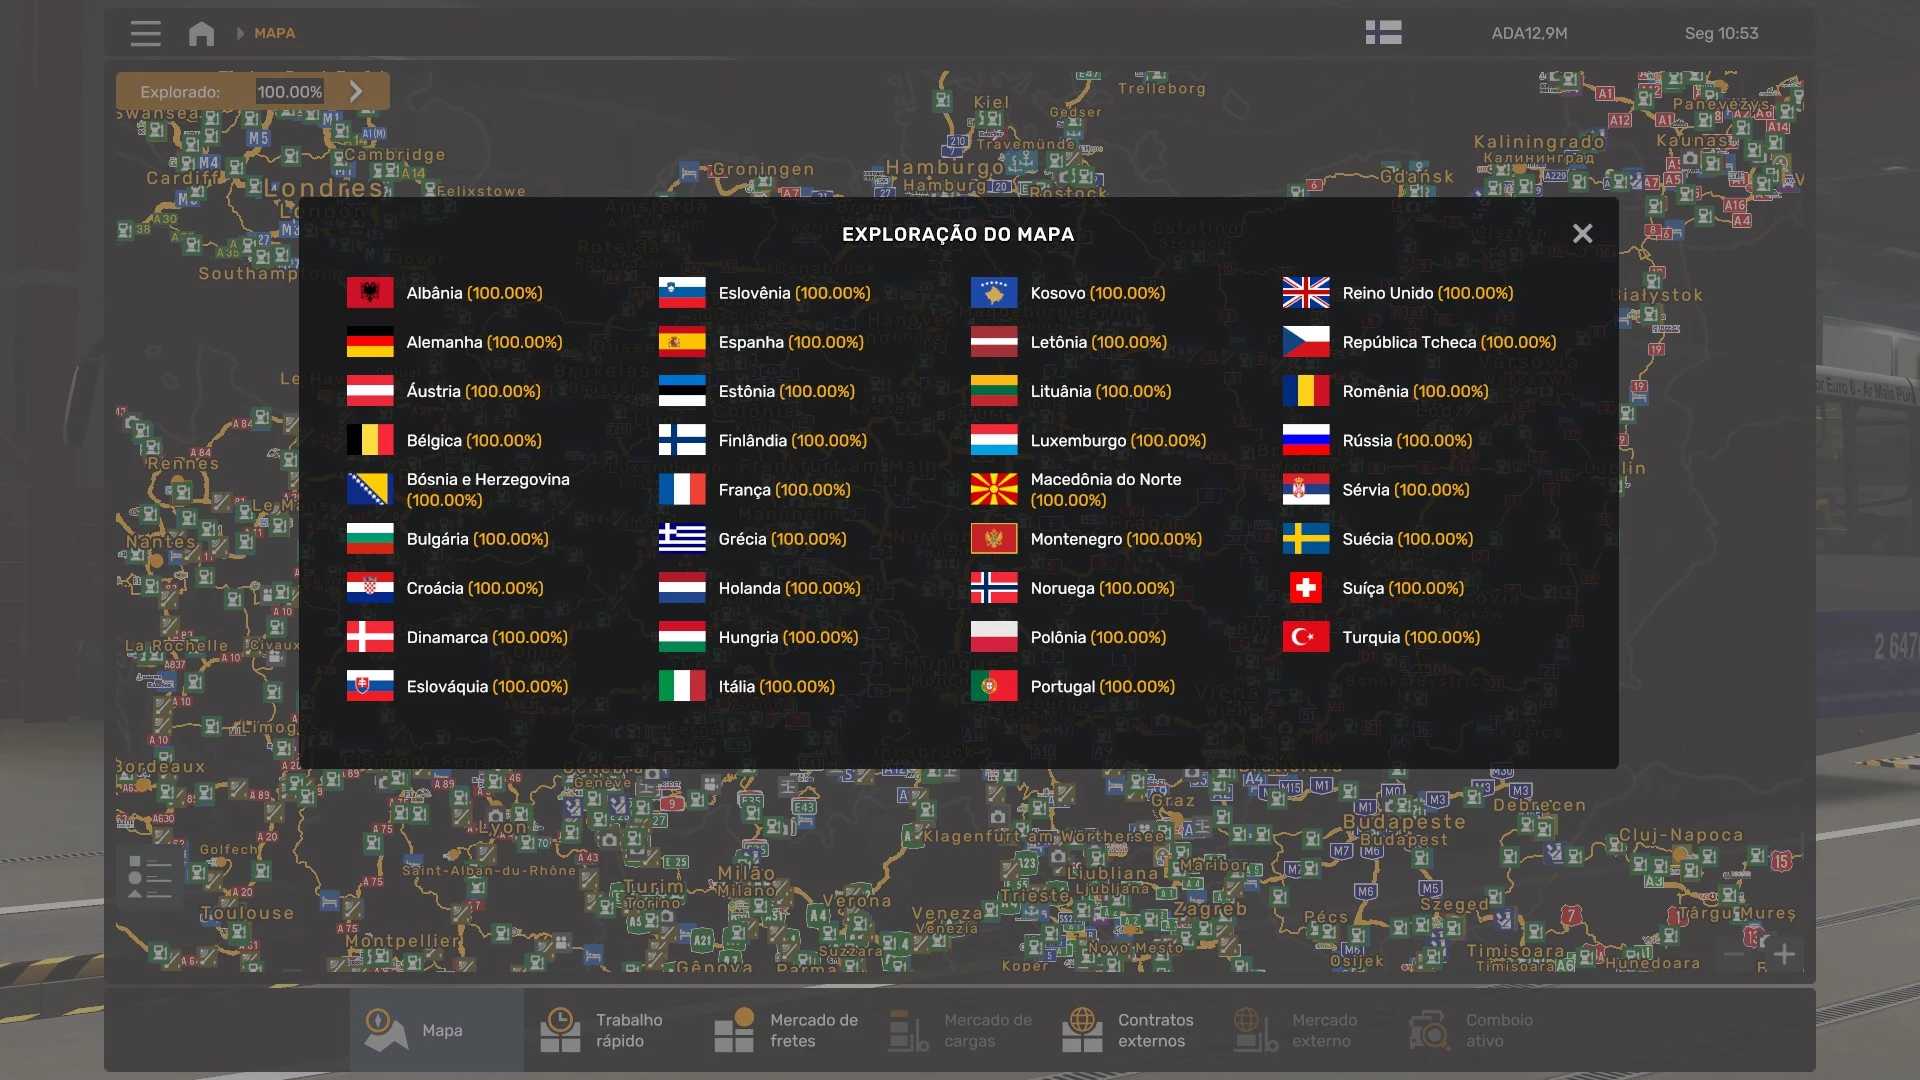Click the Albânia flag icon
Image resolution: width=1920 pixels, height=1080 pixels.
click(370, 293)
